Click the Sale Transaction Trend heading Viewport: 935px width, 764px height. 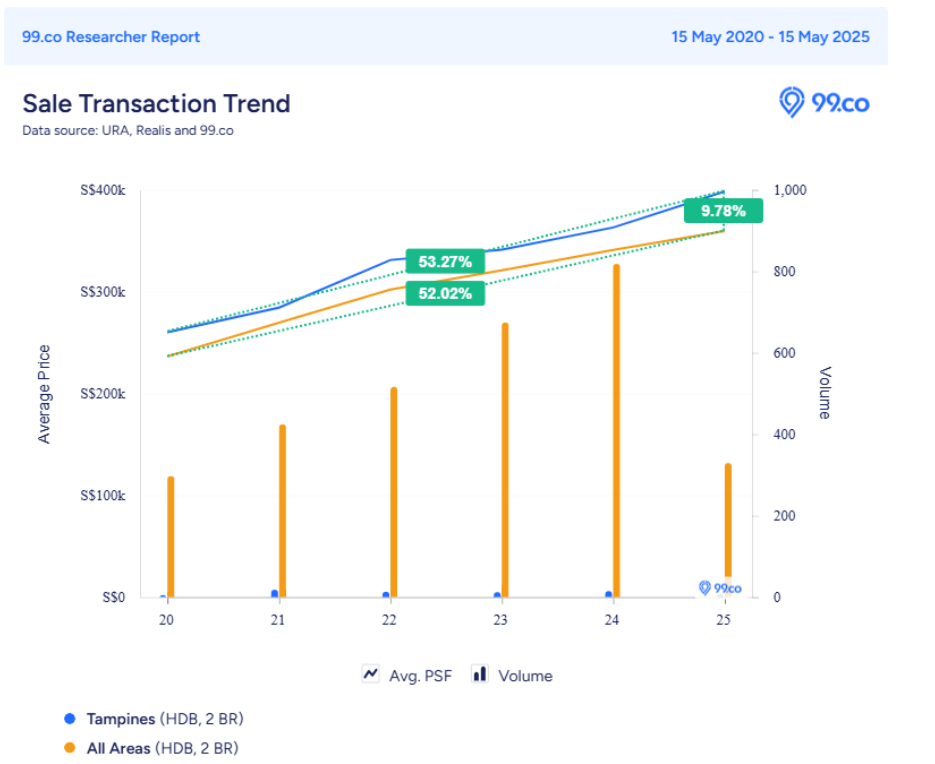(156, 104)
